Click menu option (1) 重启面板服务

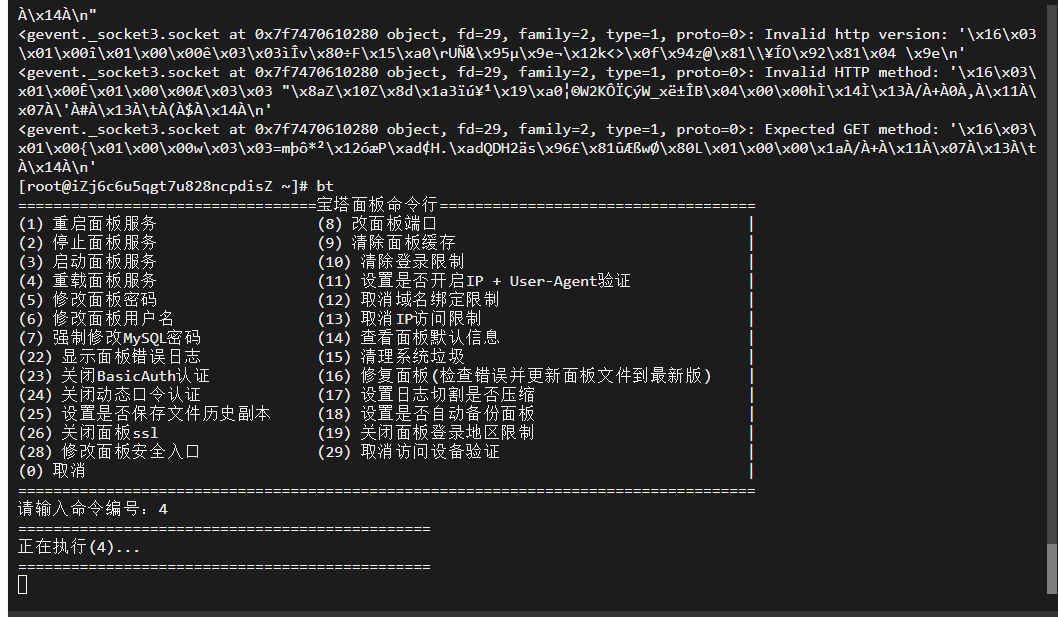pos(88,223)
